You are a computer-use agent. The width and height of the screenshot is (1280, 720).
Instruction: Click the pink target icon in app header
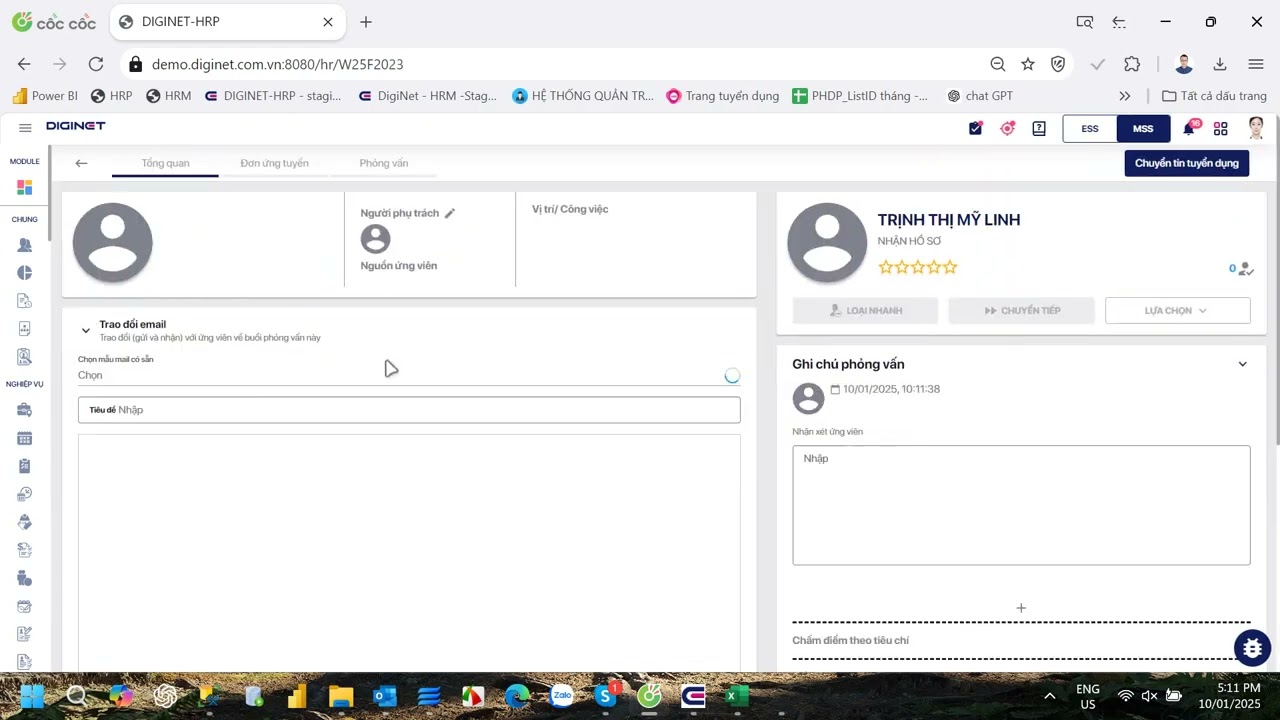pos(1008,128)
